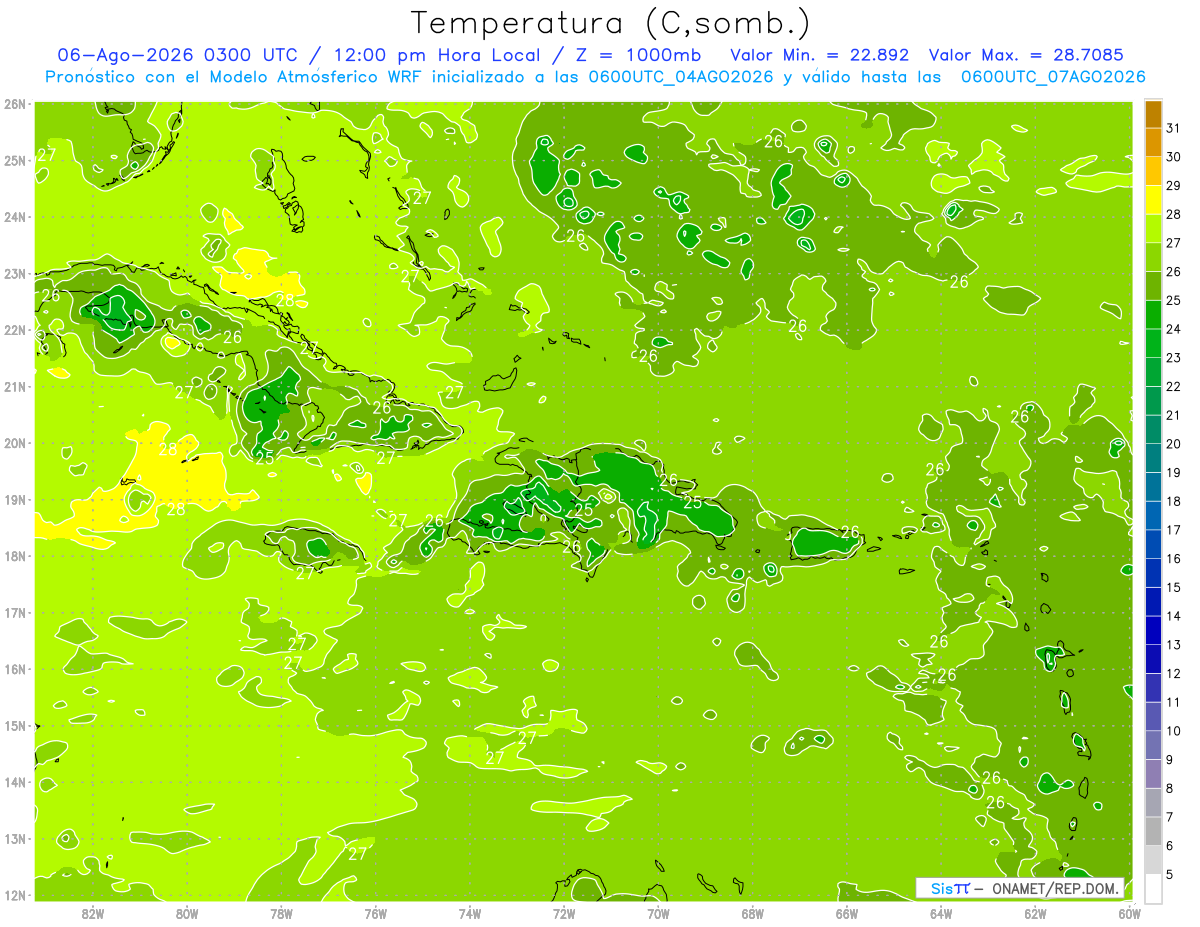Select the 'Valor Min. = 22.892' value
This screenshot has height=927, width=1200.
[x=819, y=55]
